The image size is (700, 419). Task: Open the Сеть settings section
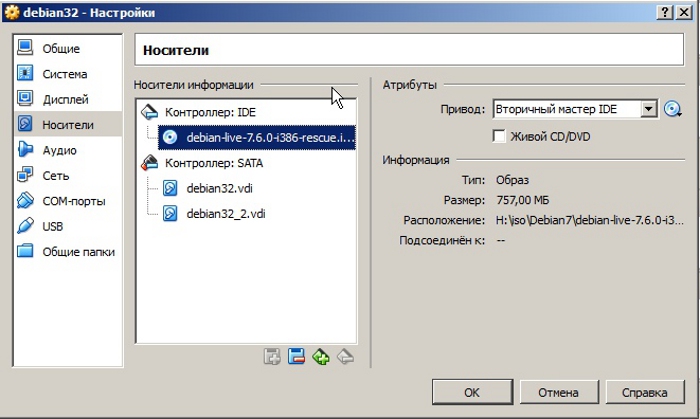click(56, 175)
